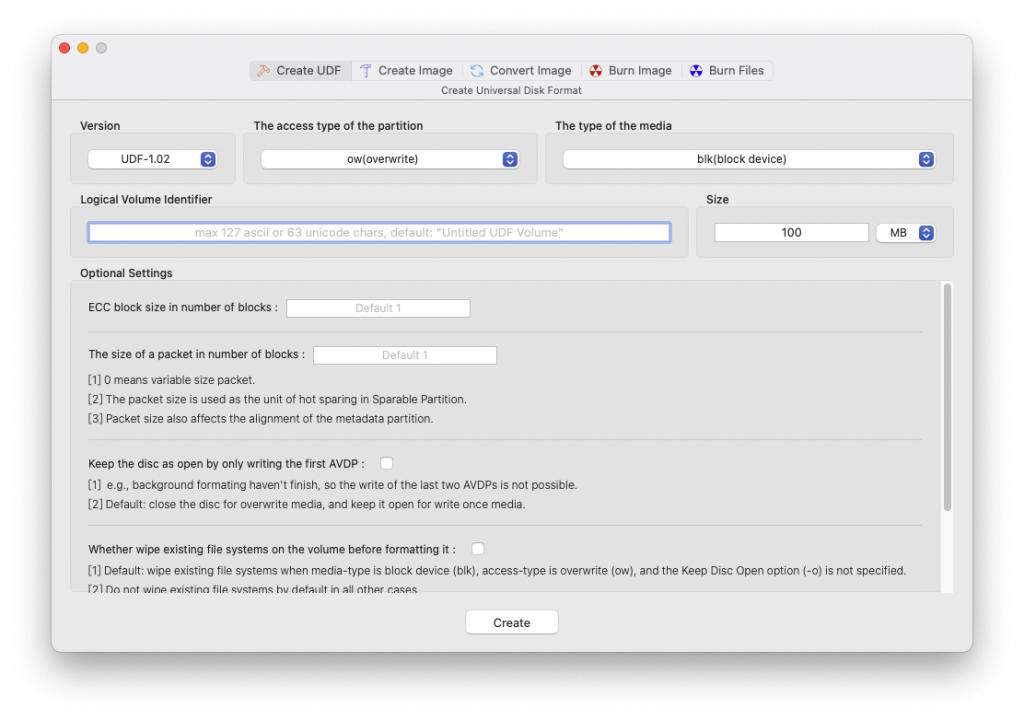The width and height of the screenshot is (1024, 720).
Task: Open the blk(block device) media type dropdown
Action: pos(749,159)
